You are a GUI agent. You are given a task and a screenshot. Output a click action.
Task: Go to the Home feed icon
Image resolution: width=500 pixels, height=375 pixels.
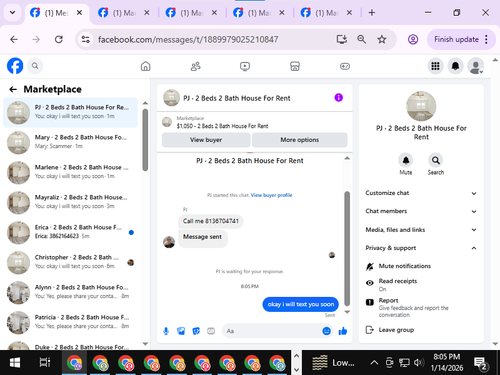145,66
